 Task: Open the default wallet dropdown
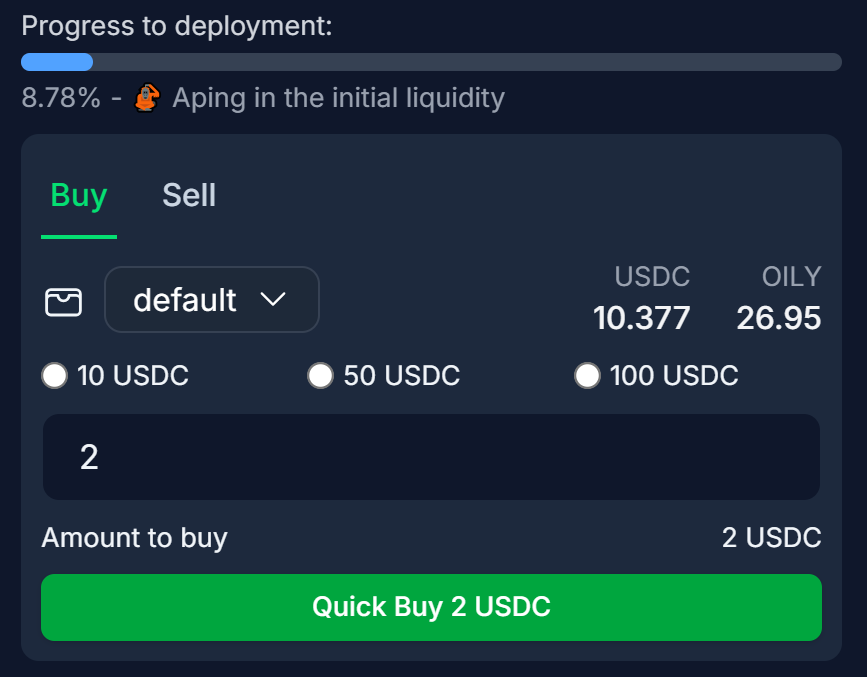pyautogui.click(x=211, y=300)
